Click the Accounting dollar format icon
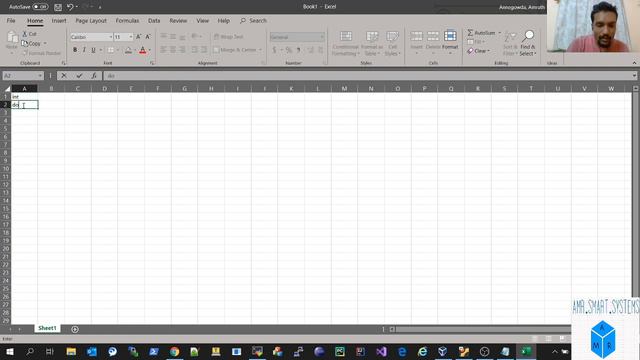The width and height of the screenshot is (640, 360). point(274,50)
